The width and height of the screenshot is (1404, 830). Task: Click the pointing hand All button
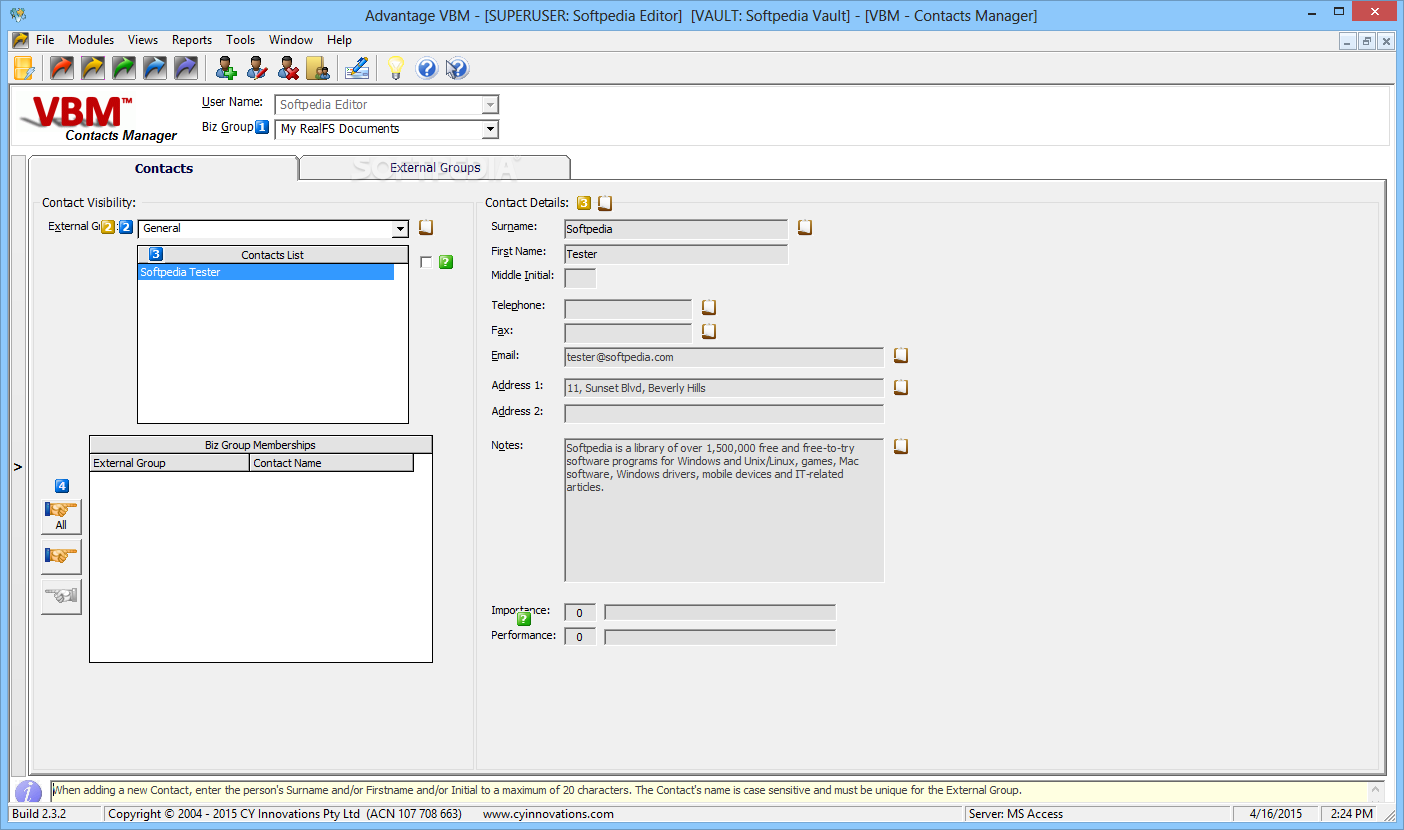61,516
